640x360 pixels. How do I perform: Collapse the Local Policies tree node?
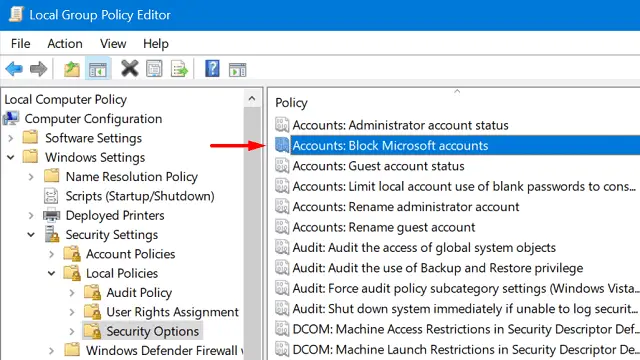(x=51, y=273)
